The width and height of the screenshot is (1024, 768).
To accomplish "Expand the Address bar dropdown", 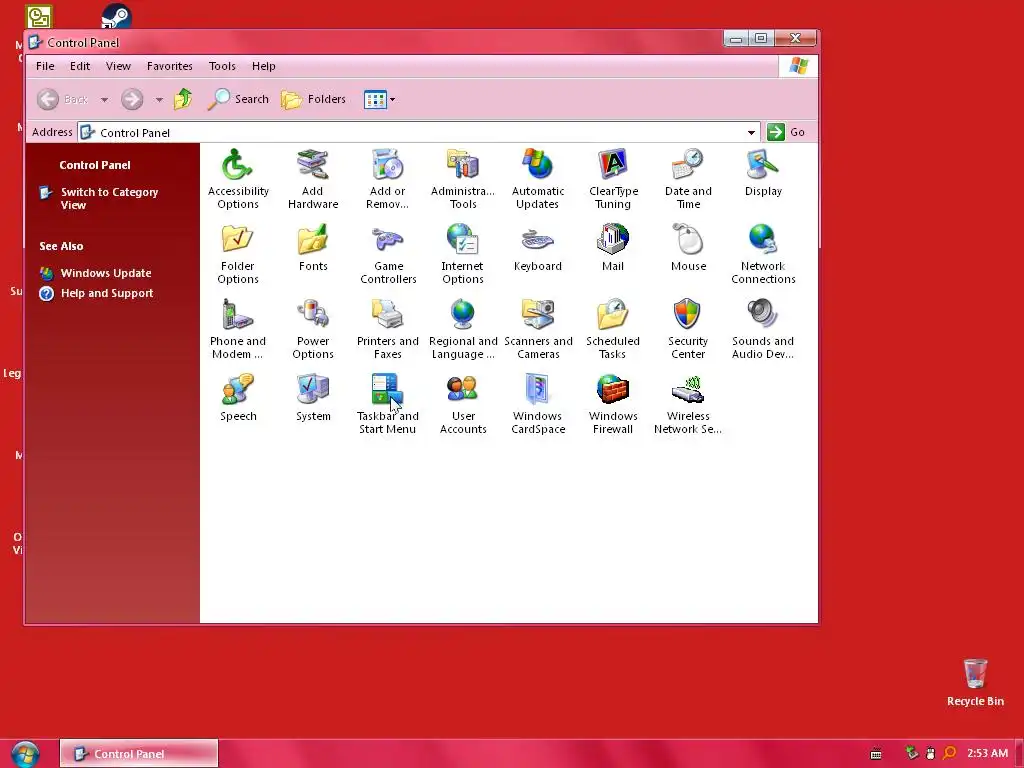I will 751,133.
